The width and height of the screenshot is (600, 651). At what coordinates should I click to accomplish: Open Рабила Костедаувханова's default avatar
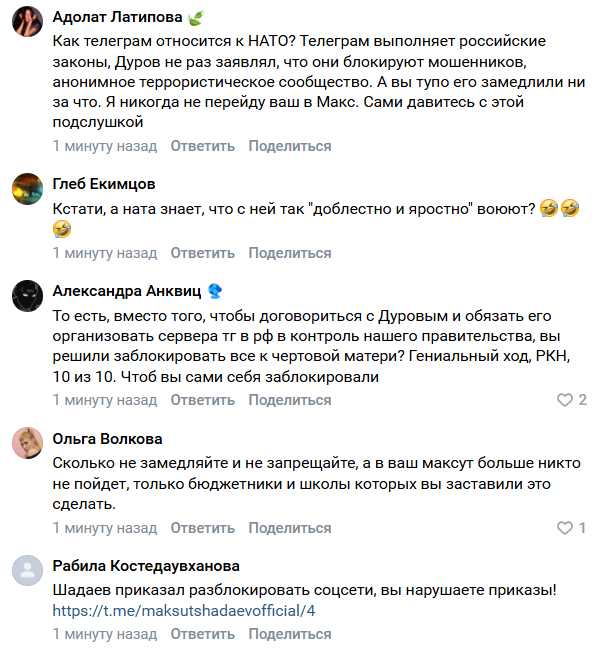pyautogui.click(x=27, y=568)
